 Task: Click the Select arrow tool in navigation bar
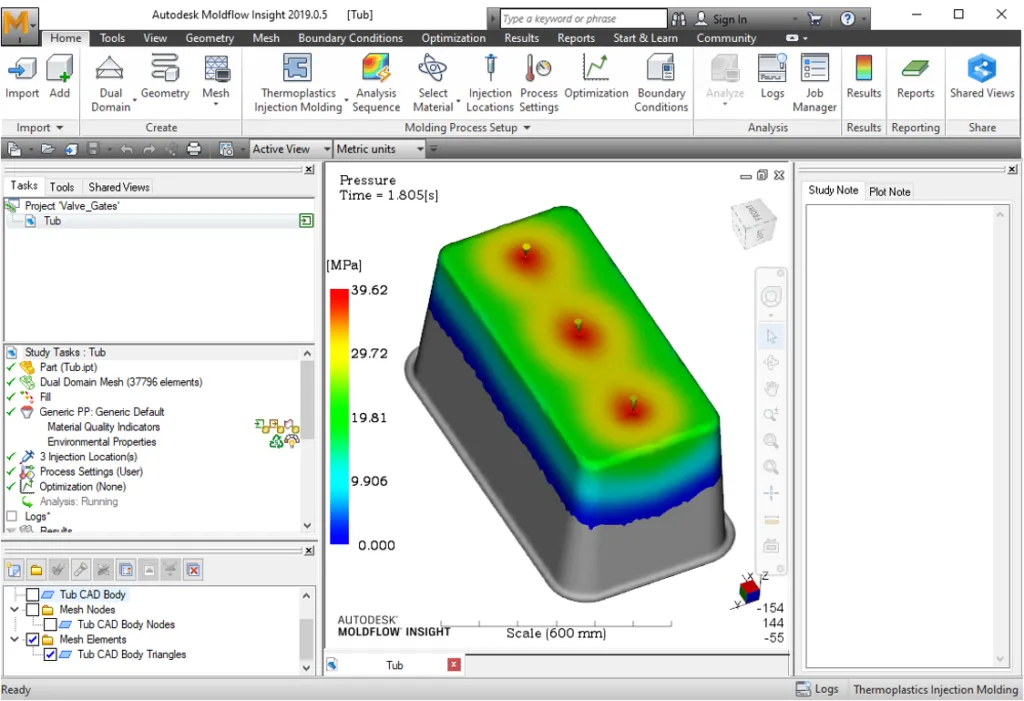771,336
